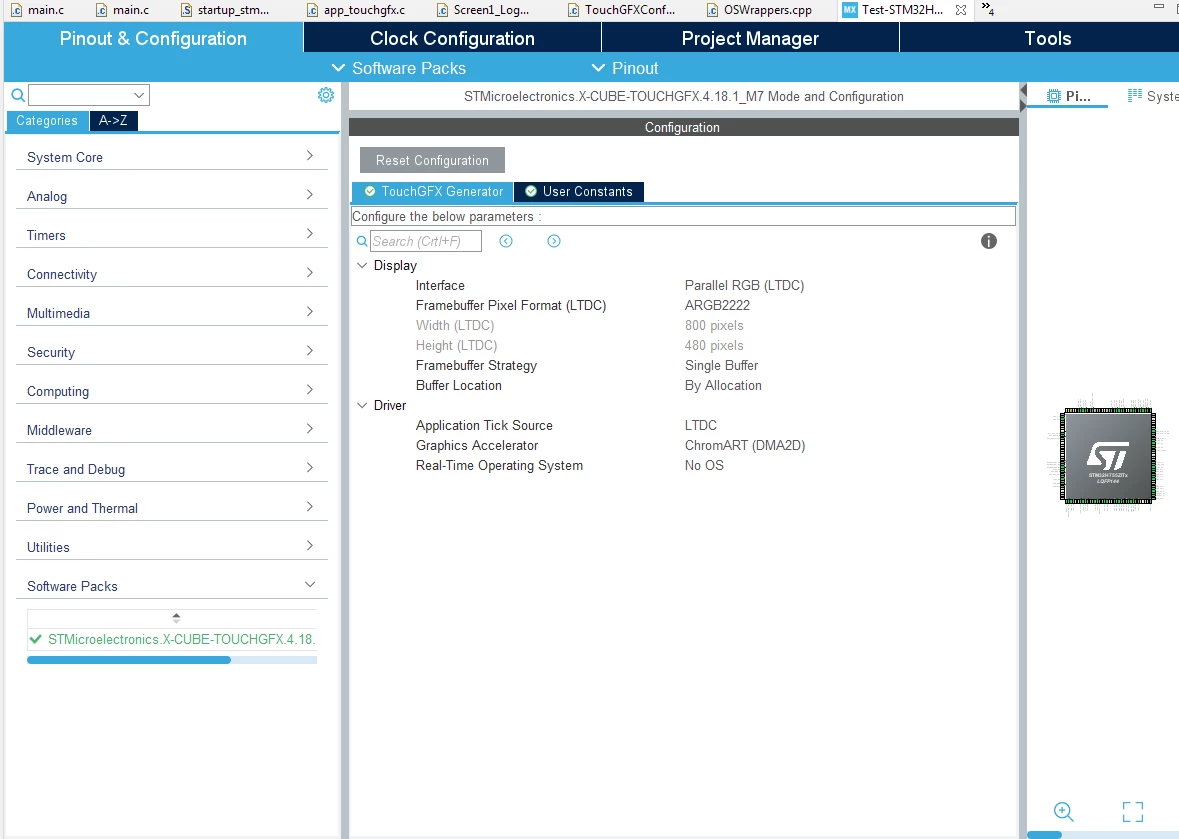Select the Categories view tab

tap(47, 120)
